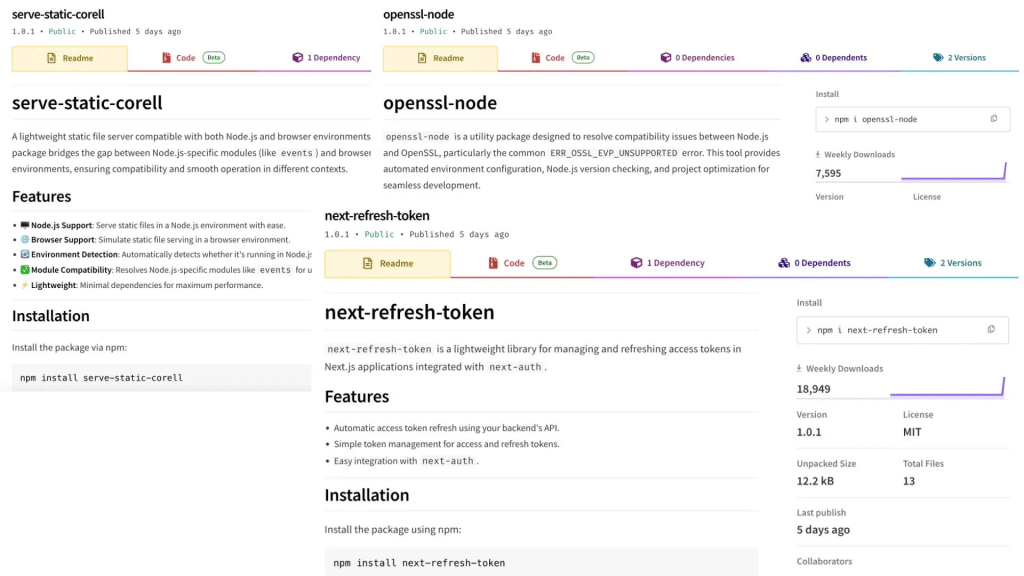
Task: Open 0 Dependencies tab of openssl-node
Action: click(697, 58)
